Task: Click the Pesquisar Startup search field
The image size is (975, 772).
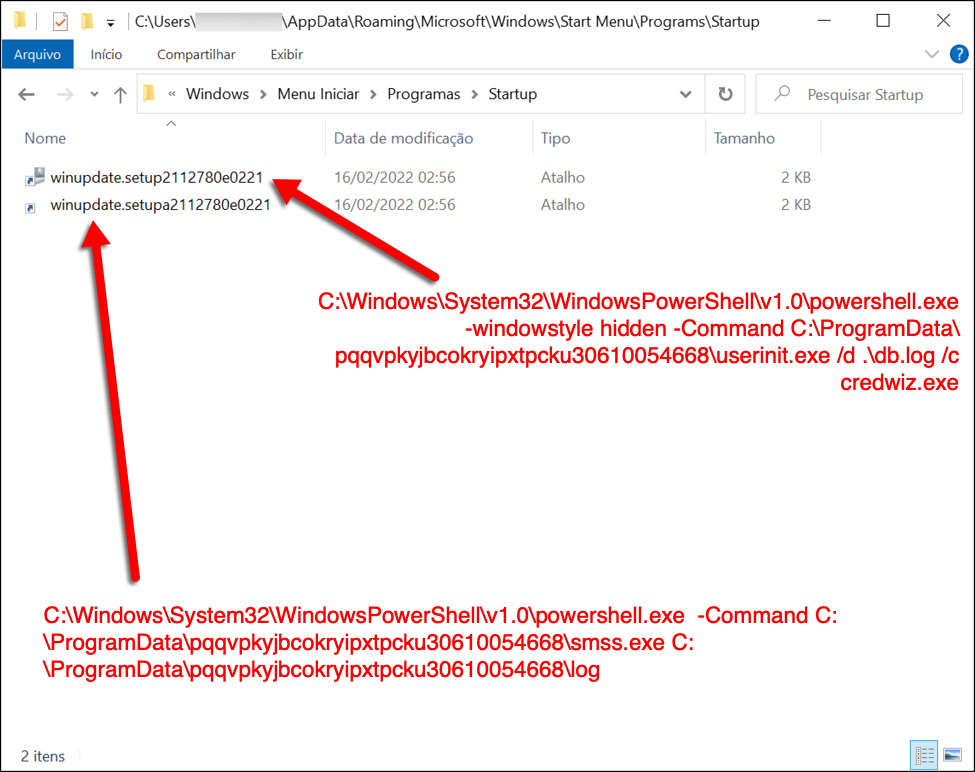Action: [860, 95]
